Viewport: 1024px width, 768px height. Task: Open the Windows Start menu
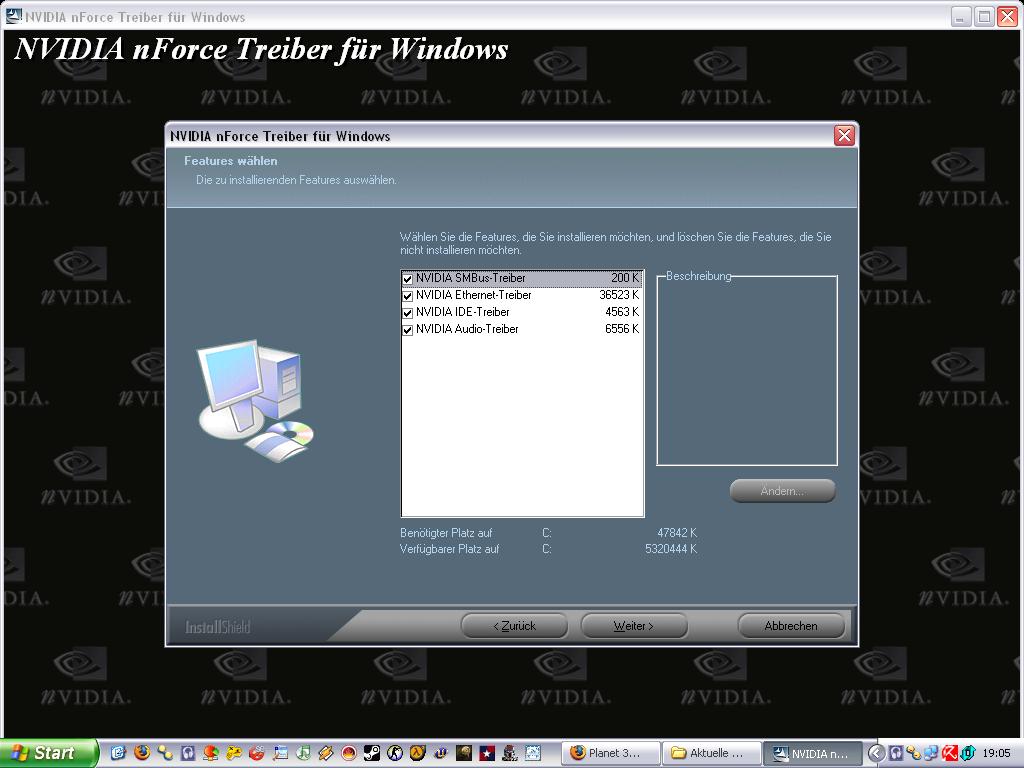tap(49, 753)
